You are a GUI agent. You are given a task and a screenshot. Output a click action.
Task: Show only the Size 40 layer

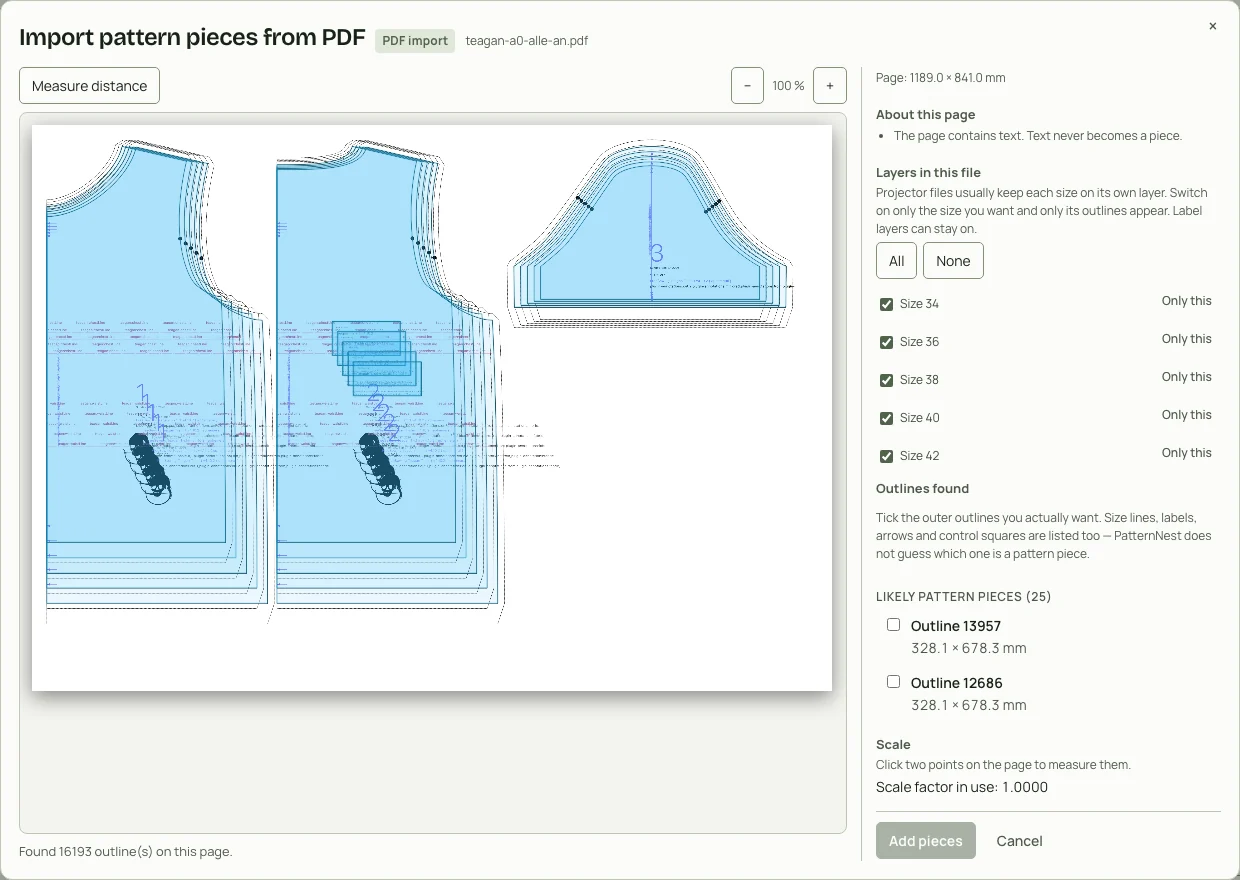click(1186, 415)
